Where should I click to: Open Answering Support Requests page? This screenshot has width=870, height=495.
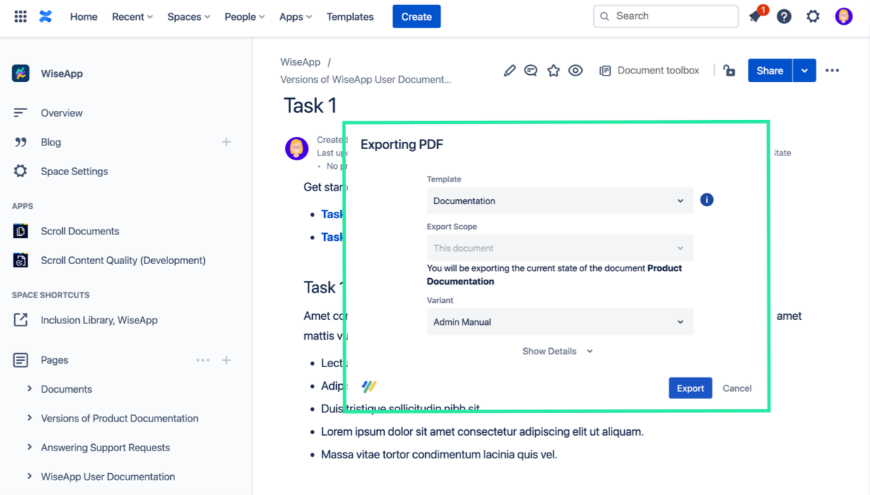[x=105, y=447]
